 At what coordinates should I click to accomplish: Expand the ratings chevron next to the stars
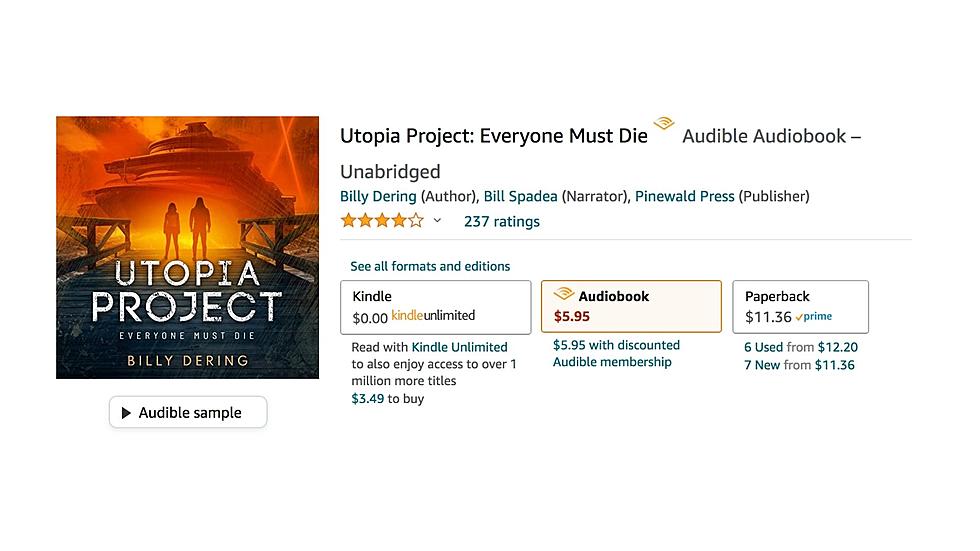pyautogui.click(x=438, y=221)
